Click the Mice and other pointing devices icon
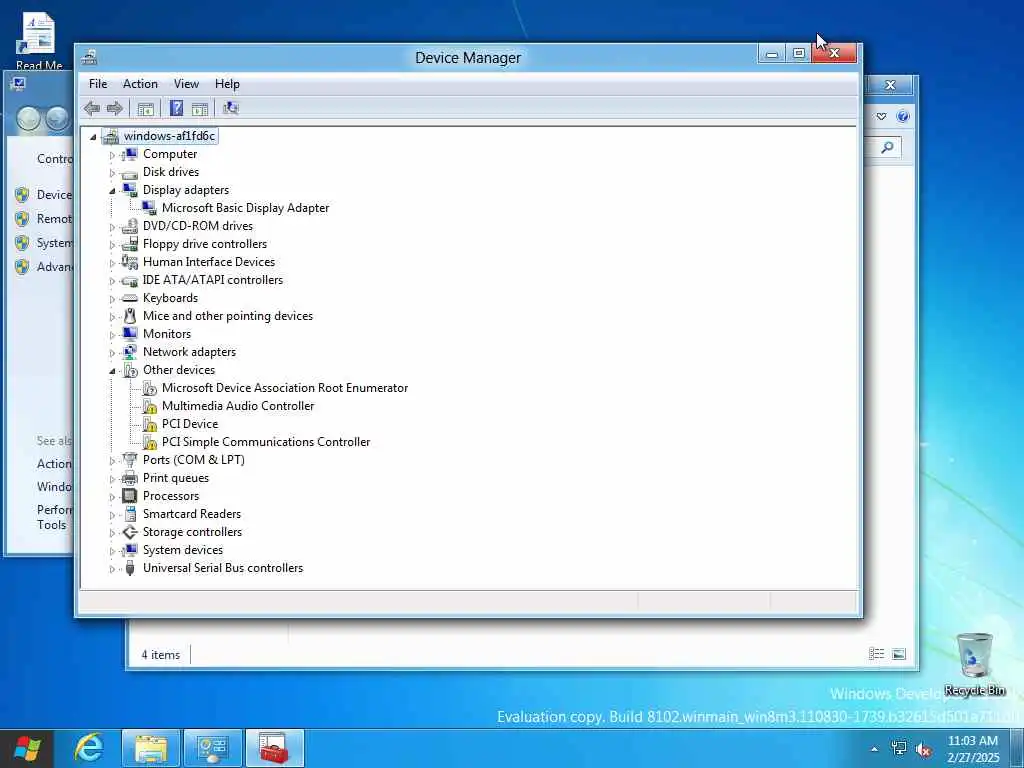Image resolution: width=1024 pixels, height=768 pixels. (x=130, y=316)
